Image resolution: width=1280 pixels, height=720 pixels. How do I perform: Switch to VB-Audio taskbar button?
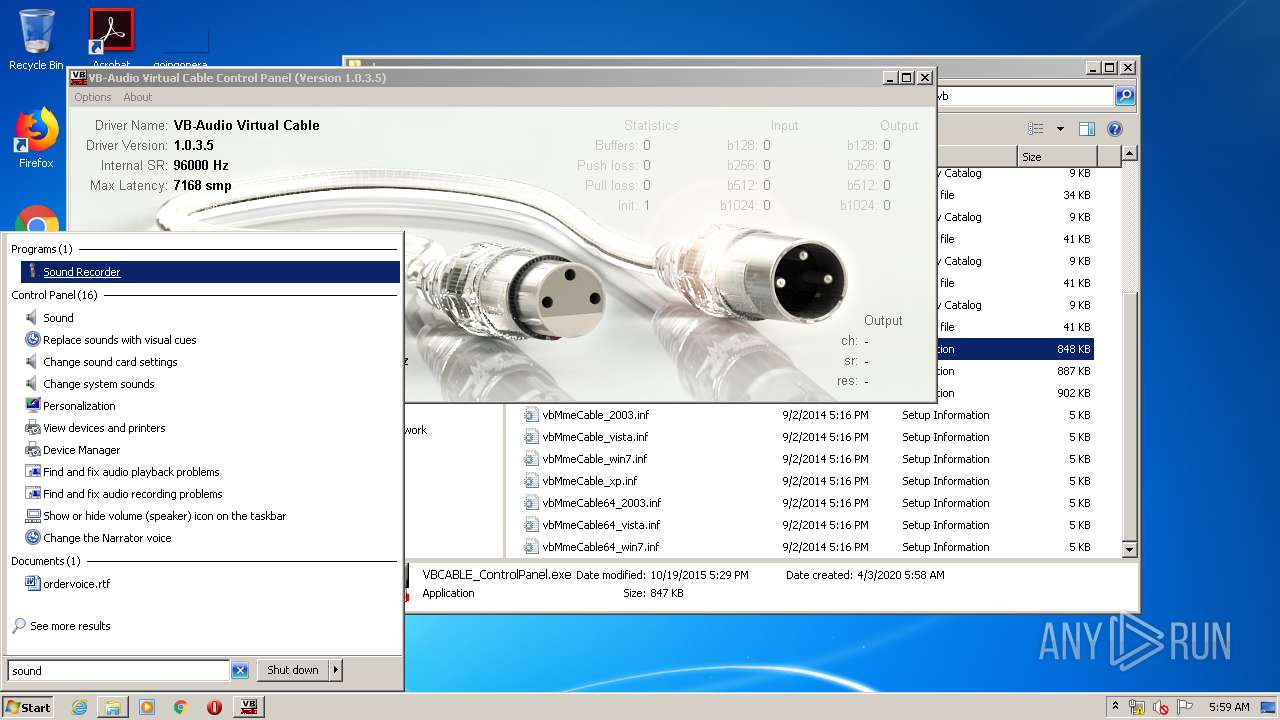point(249,707)
